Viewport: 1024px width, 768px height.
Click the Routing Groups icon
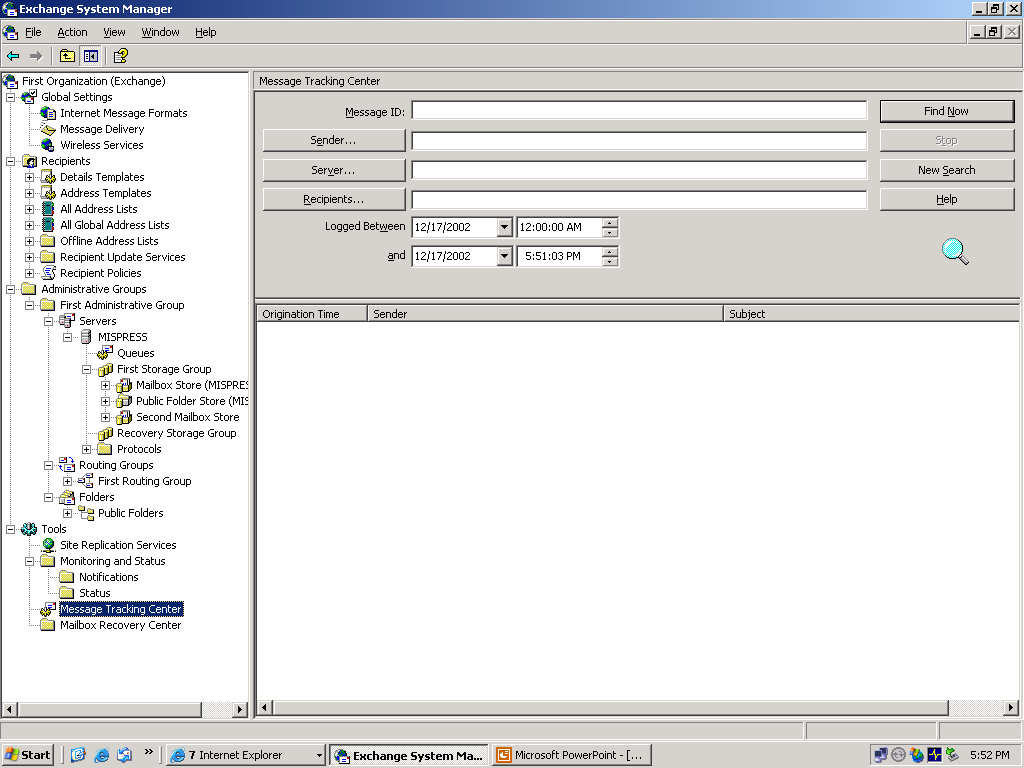click(x=67, y=465)
